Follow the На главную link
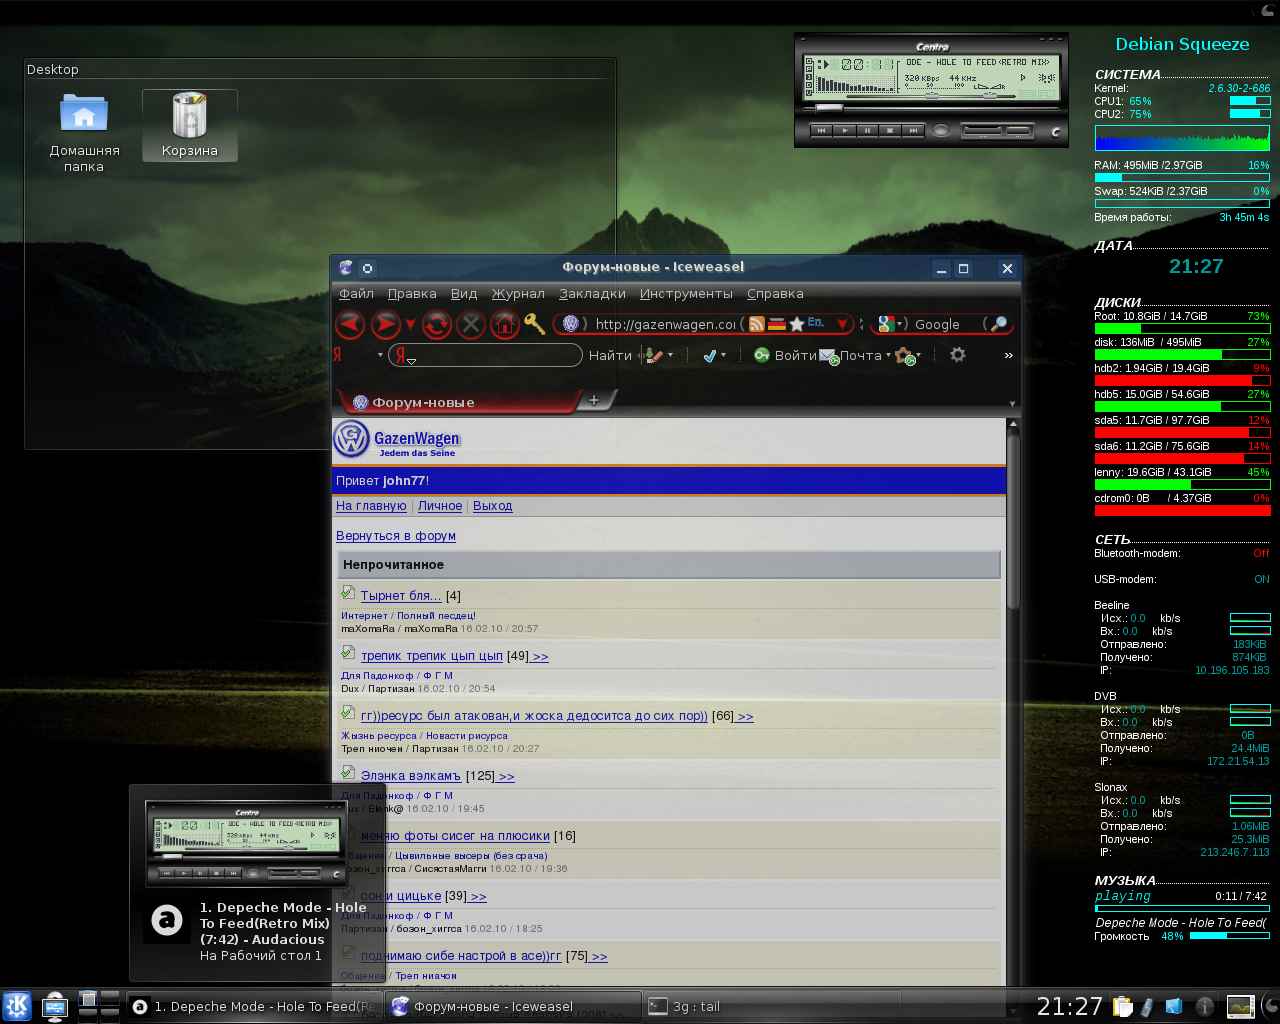 371,506
